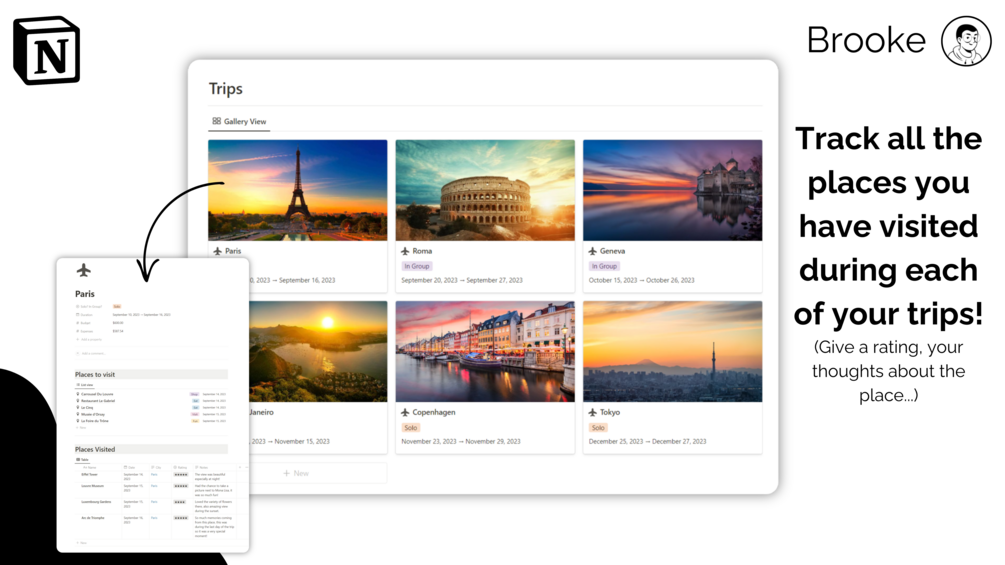Open Restaurant Le Gabriel list item
This screenshot has width=1005, height=565.
pos(151,401)
